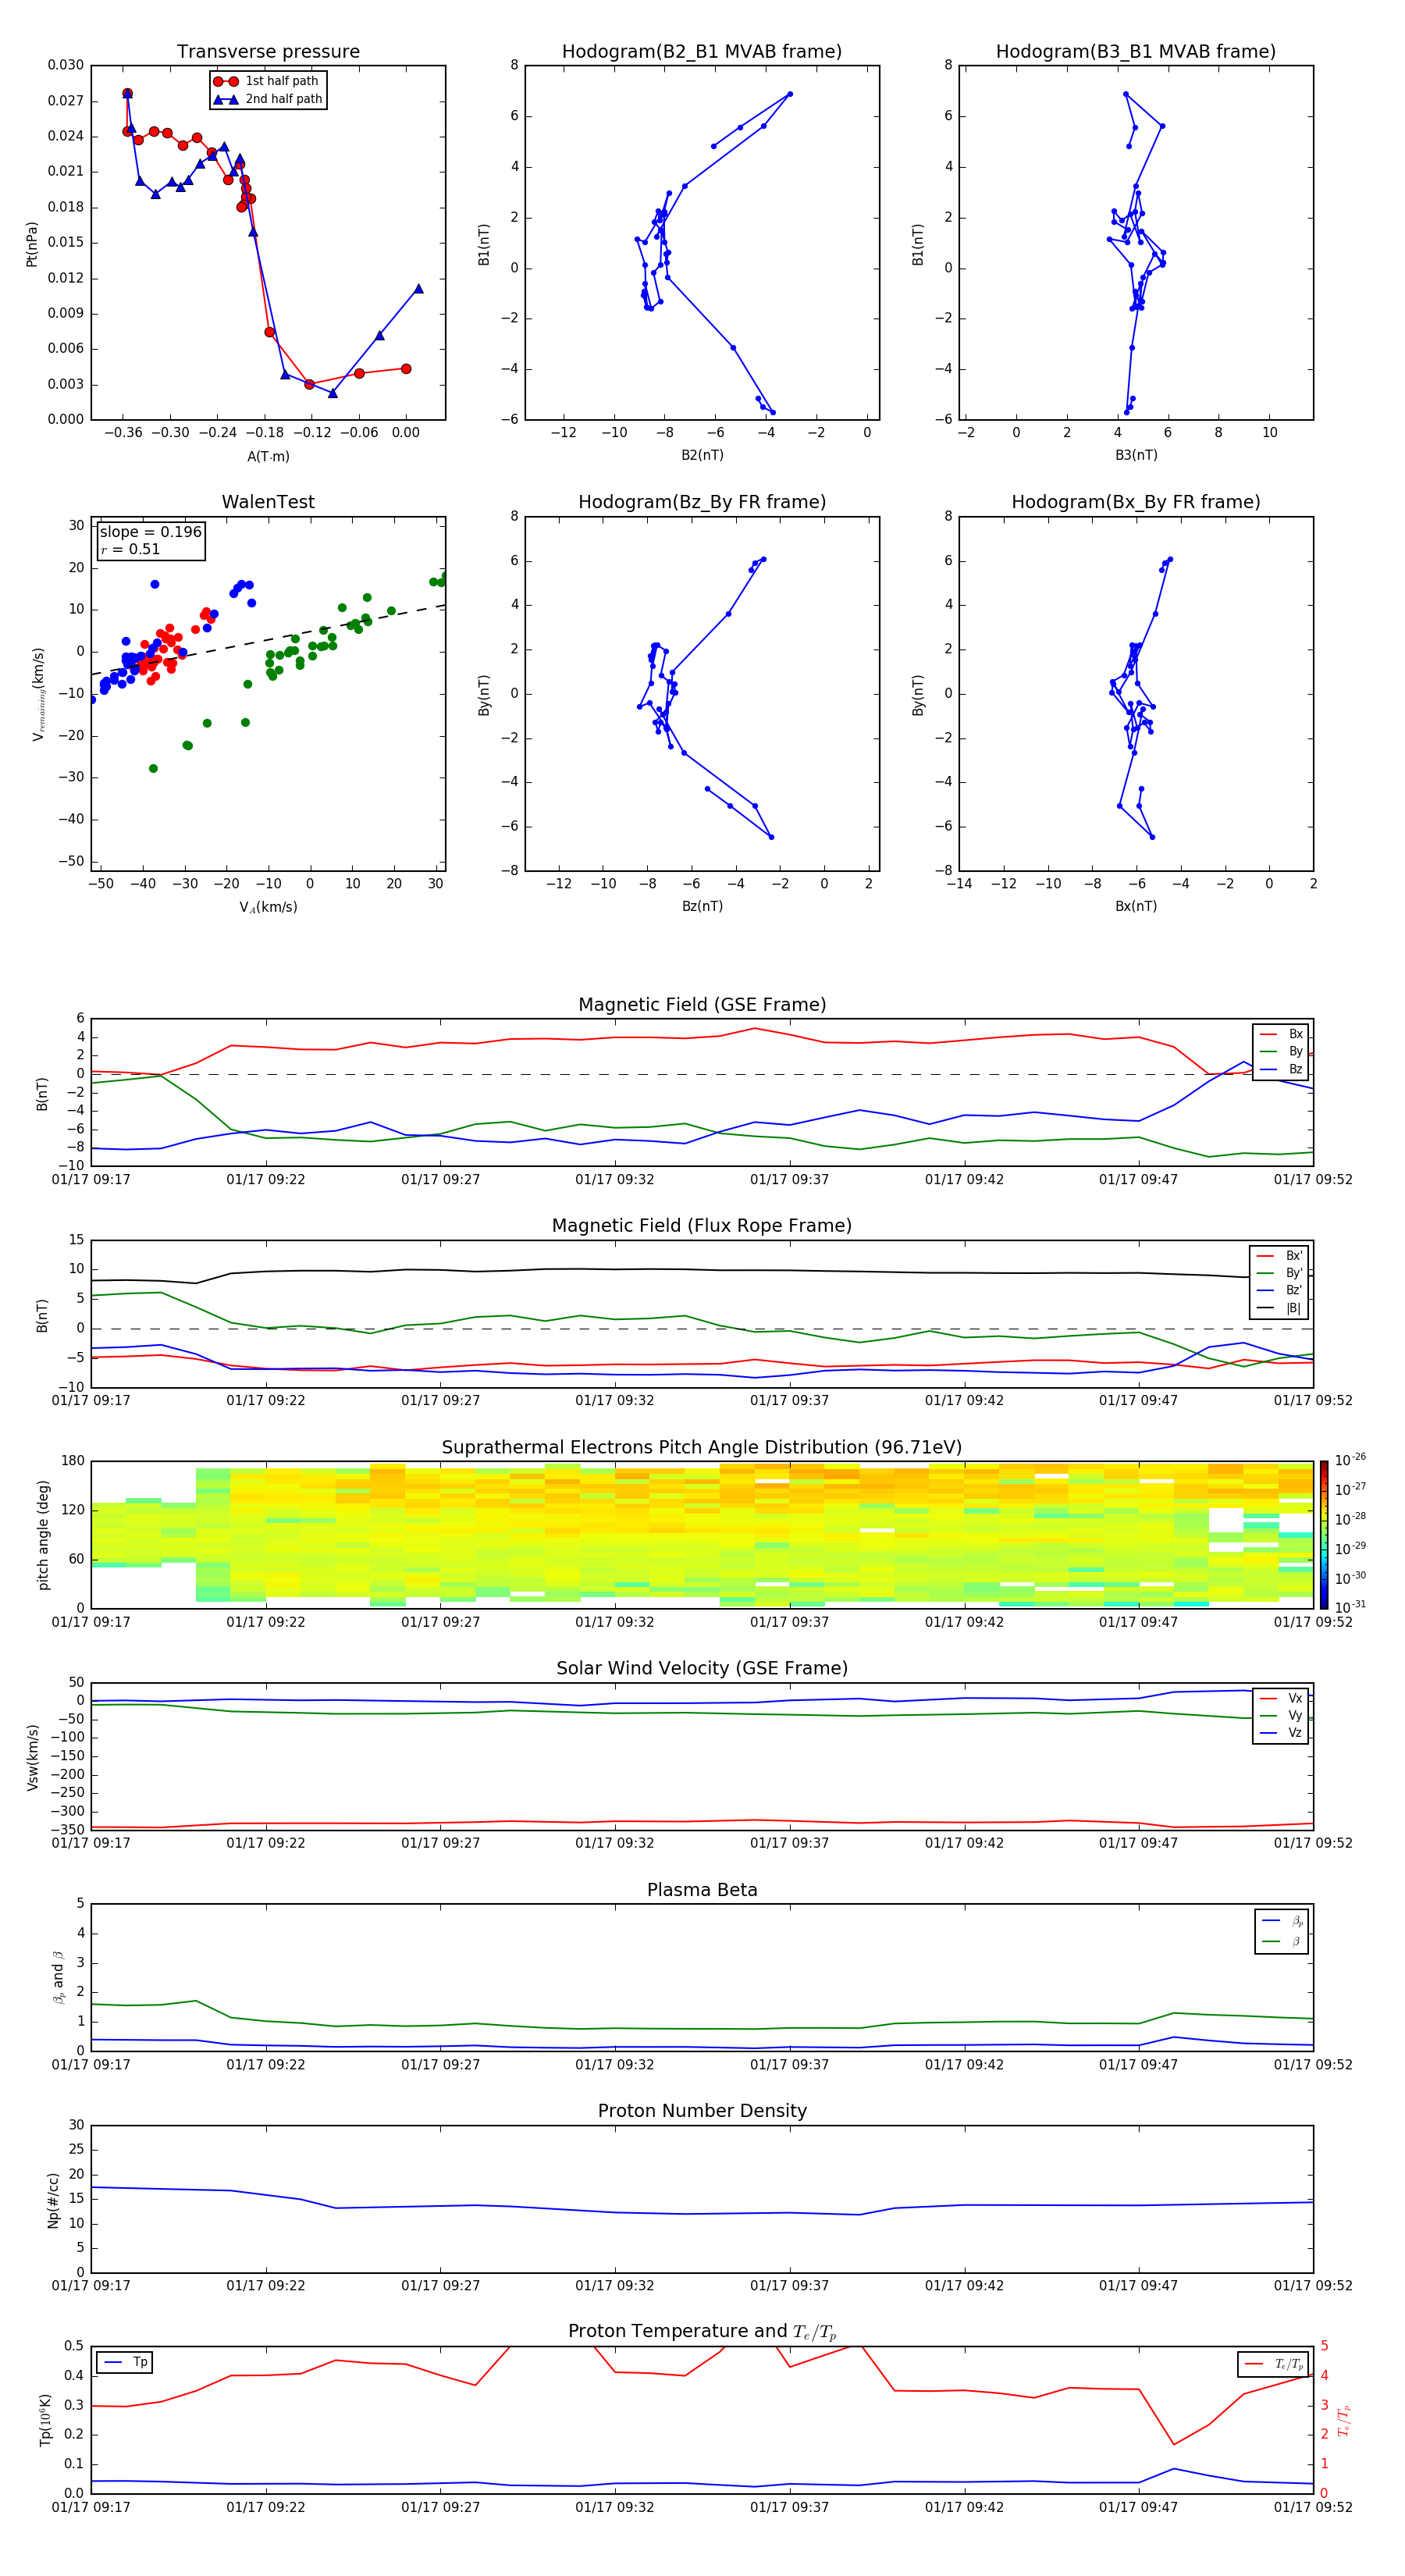Click 'Tp' legend entry in temperature plot

125,2362
